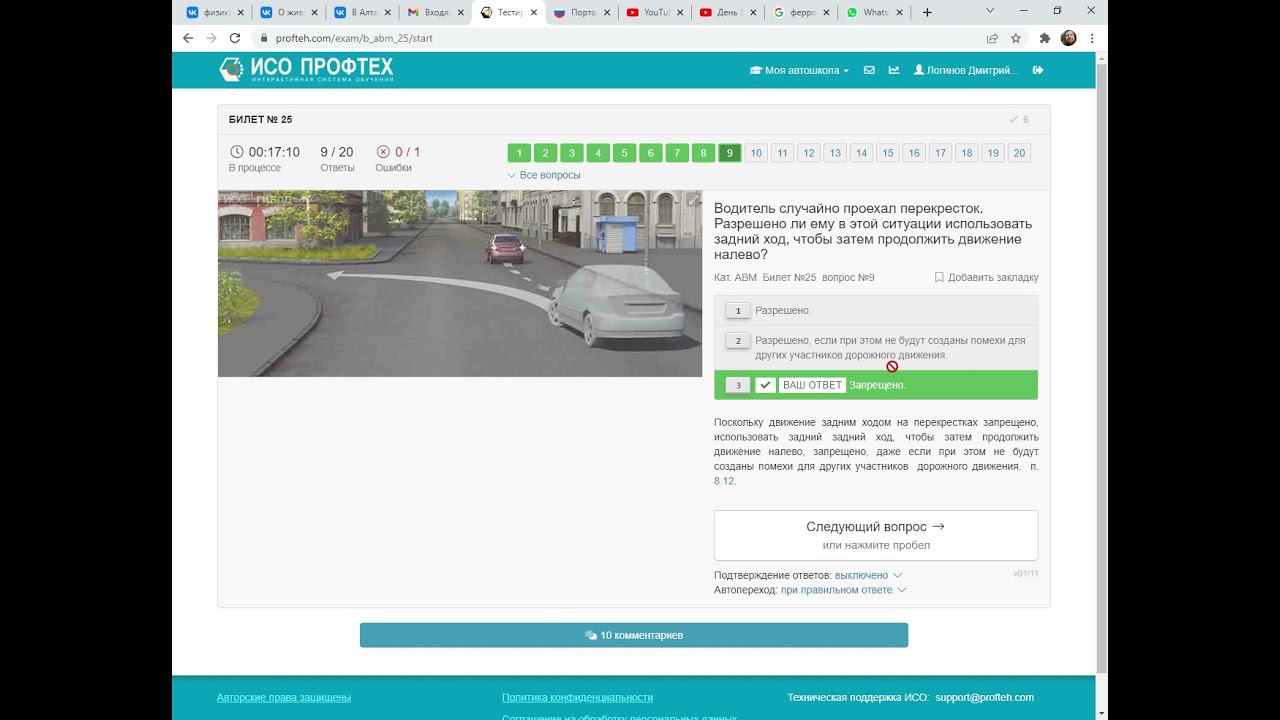This screenshot has height=720, width=1280.
Task: Click the ISO Profteh logo
Action: pyautogui.click(x=306, y=69)
